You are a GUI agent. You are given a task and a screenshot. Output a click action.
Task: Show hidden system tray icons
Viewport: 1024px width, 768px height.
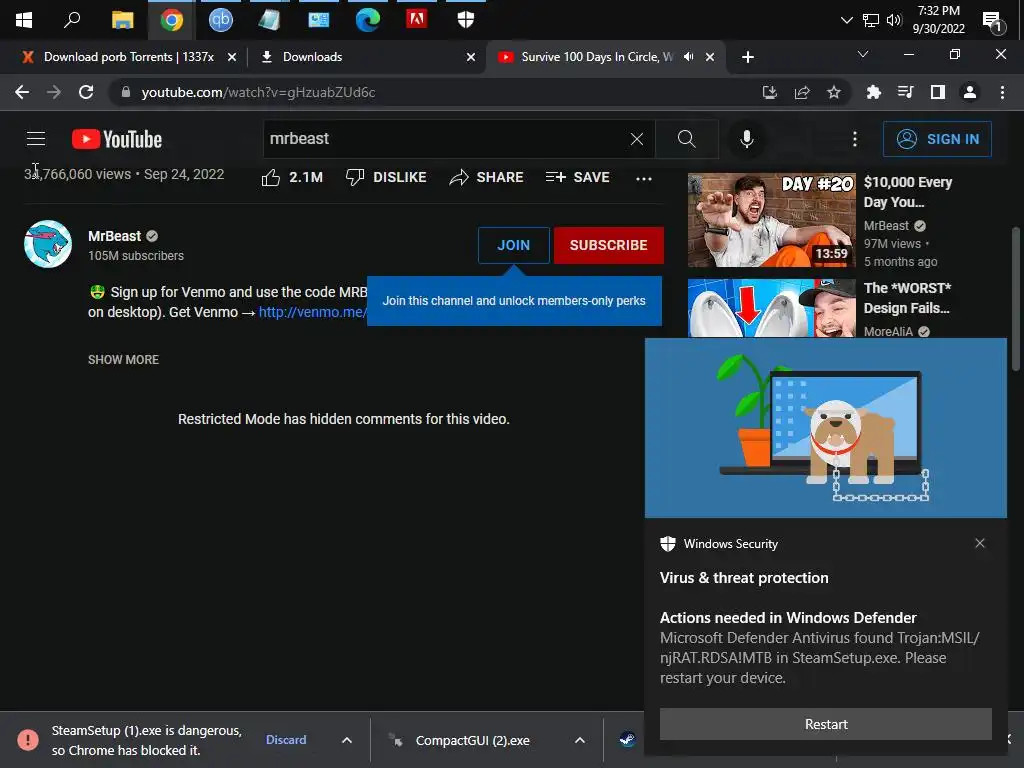click(x=846, y=20)
